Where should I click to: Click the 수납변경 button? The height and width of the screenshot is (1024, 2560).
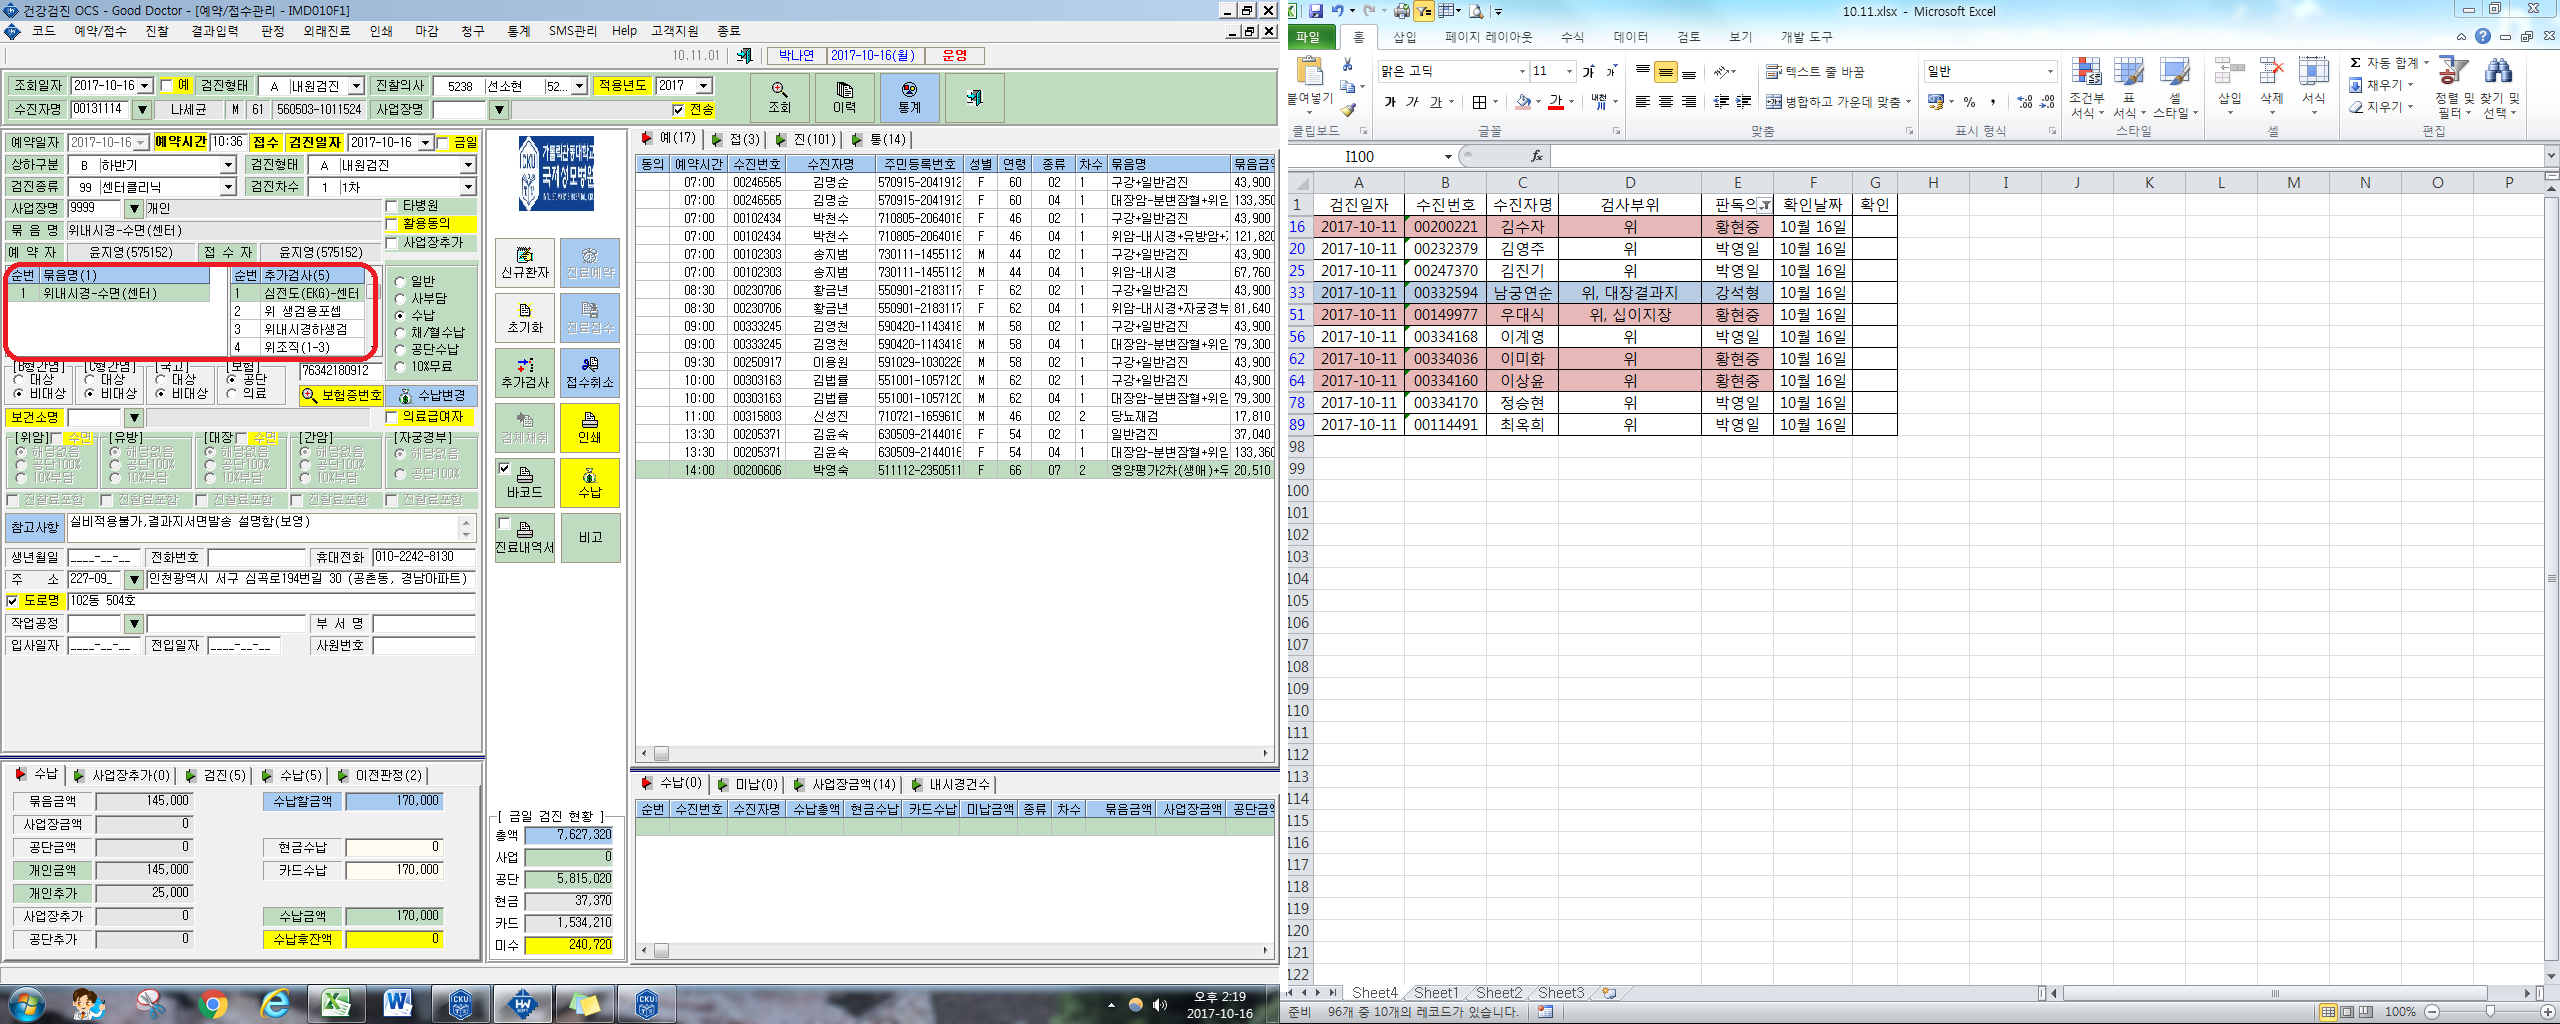coord(432,395)
